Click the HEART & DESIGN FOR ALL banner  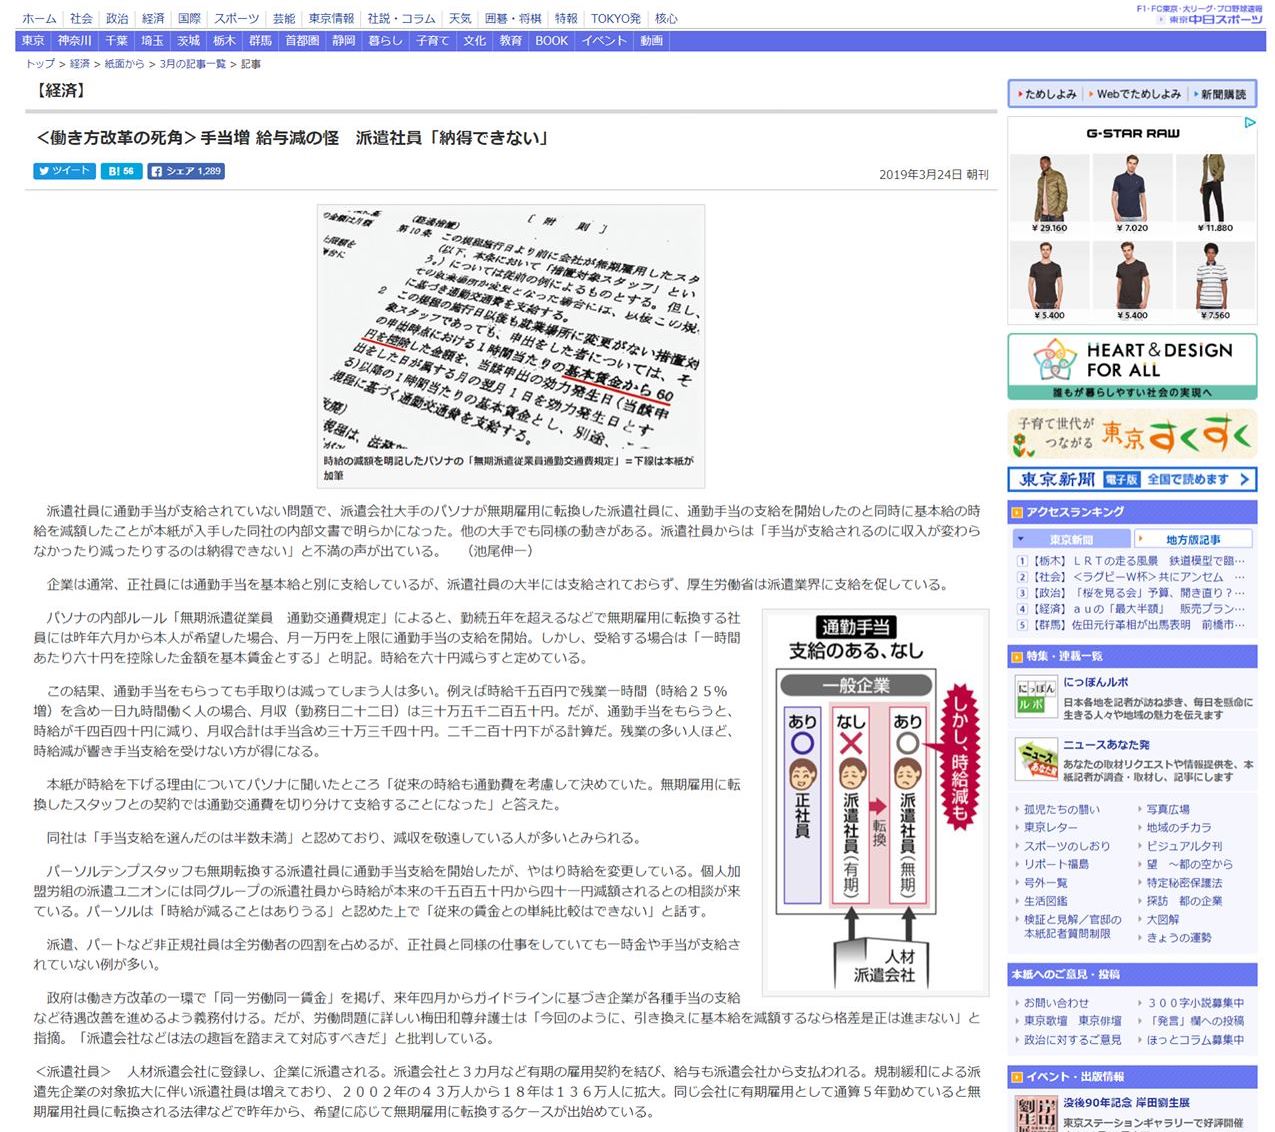(x=1132, y=366)
